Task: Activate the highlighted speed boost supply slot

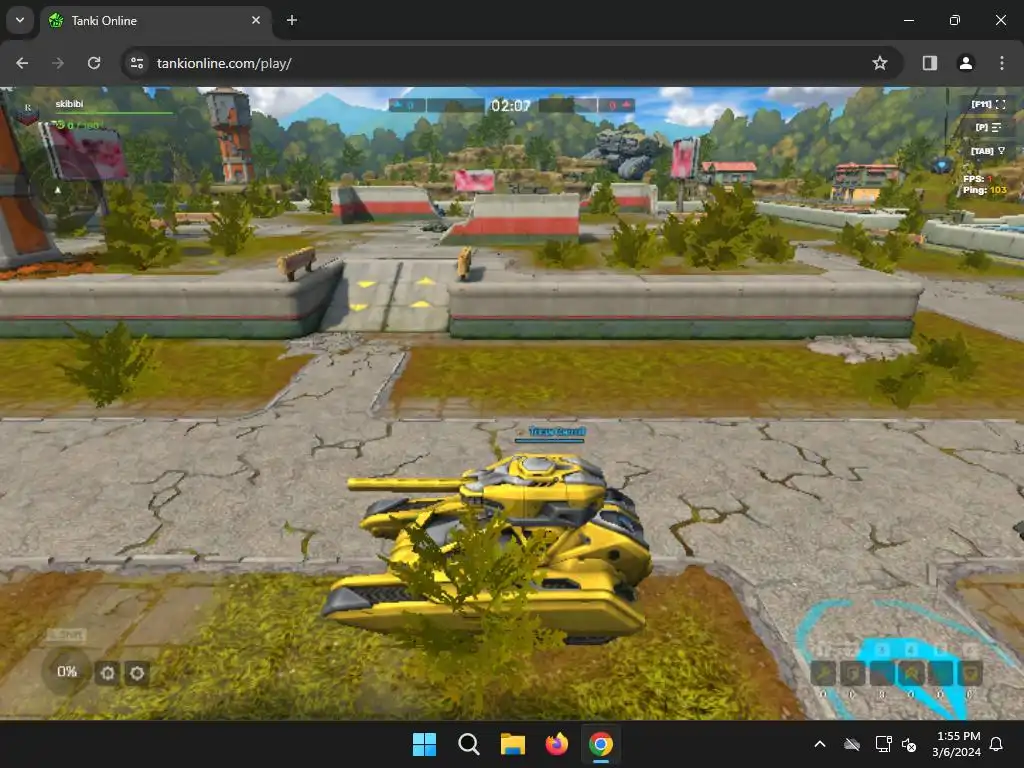Action: pyautogui.click(x=911, y=673)
